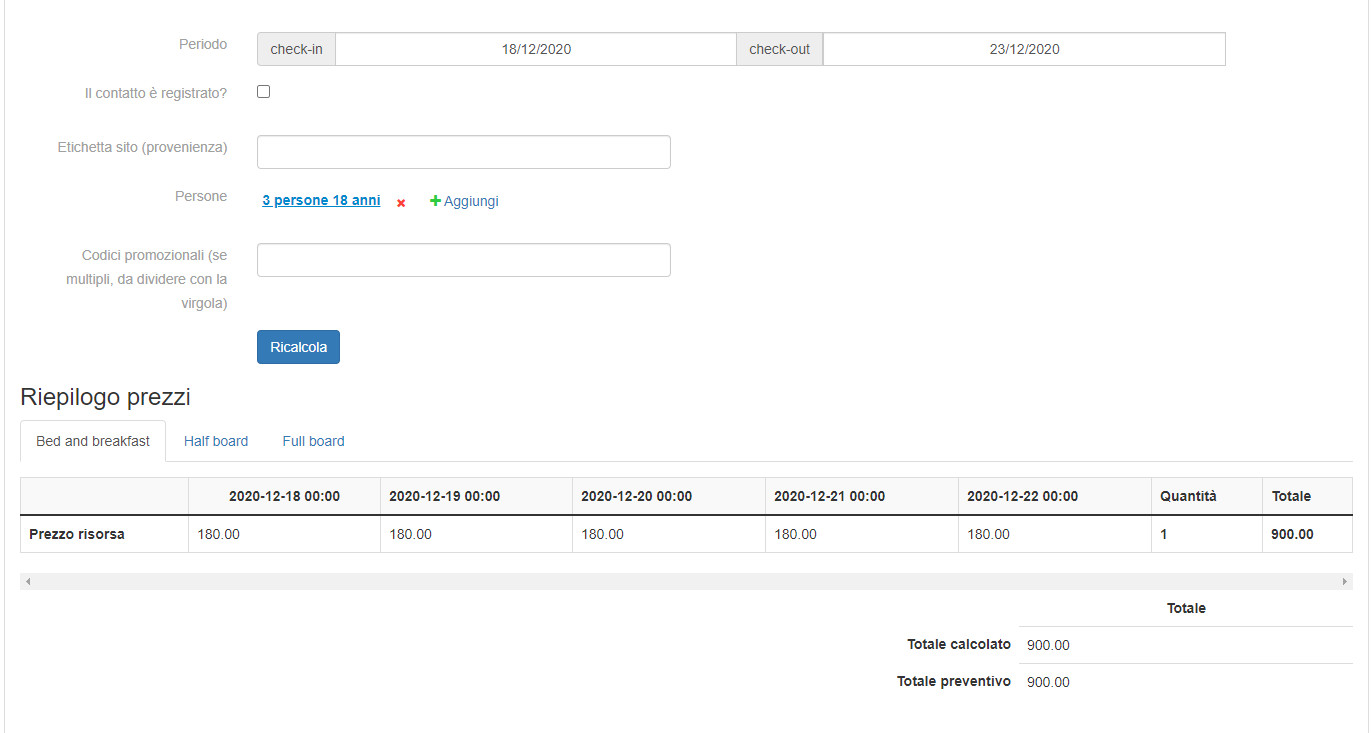1371x733 pixels.
Task: Click the Riepilogo prezzi heading
Action: coord(105,397)
